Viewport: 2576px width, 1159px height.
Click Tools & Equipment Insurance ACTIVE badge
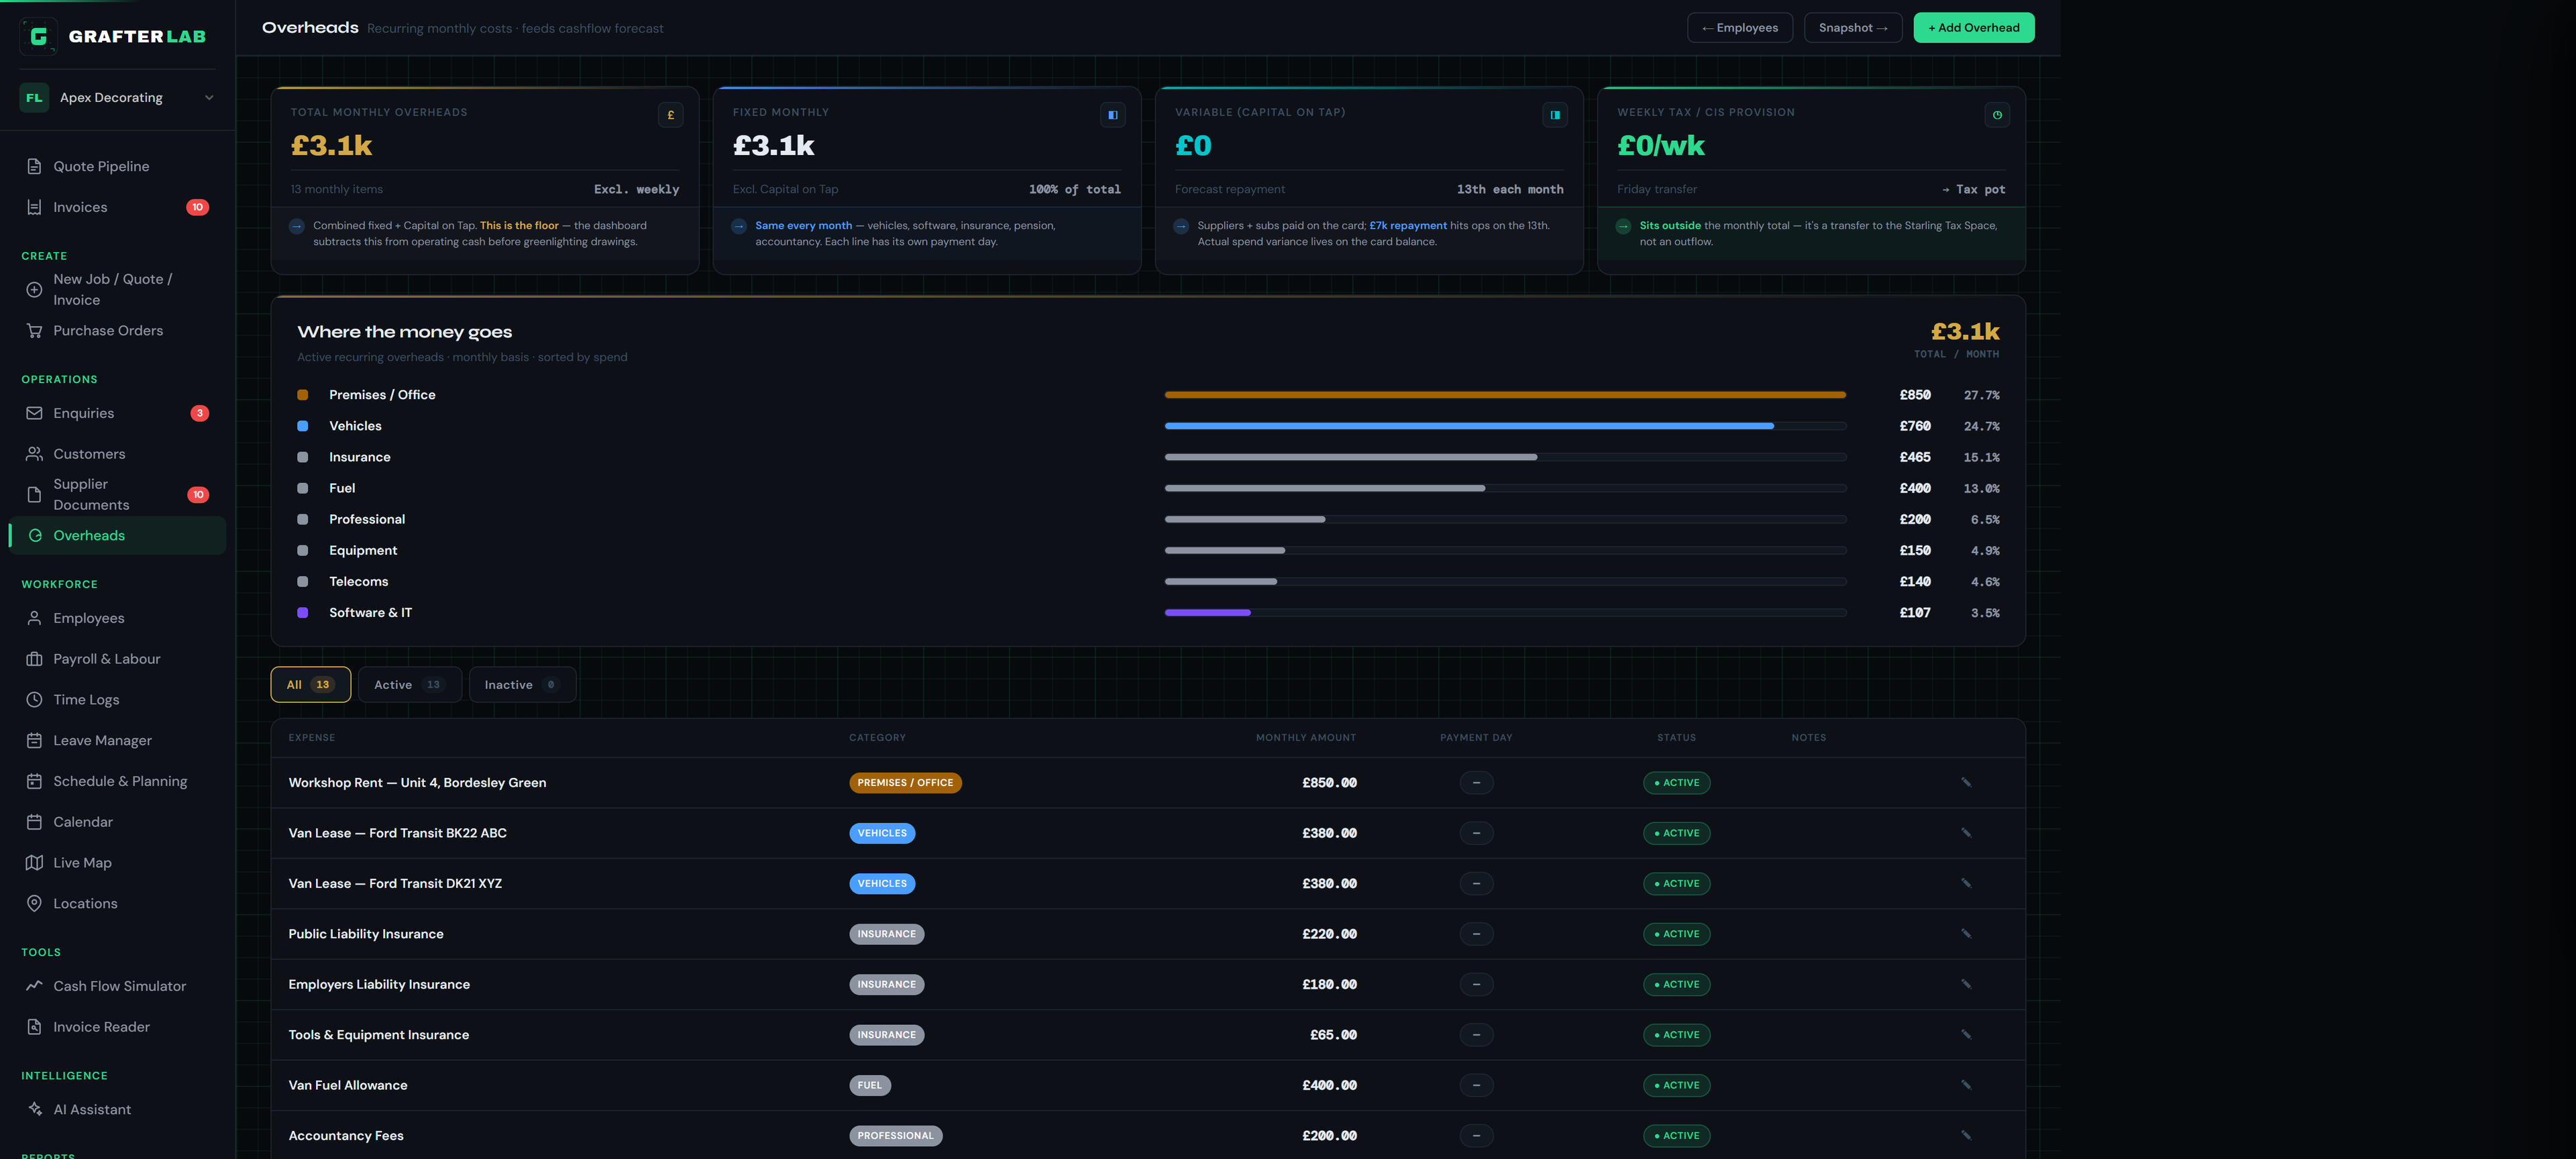1676,1035
